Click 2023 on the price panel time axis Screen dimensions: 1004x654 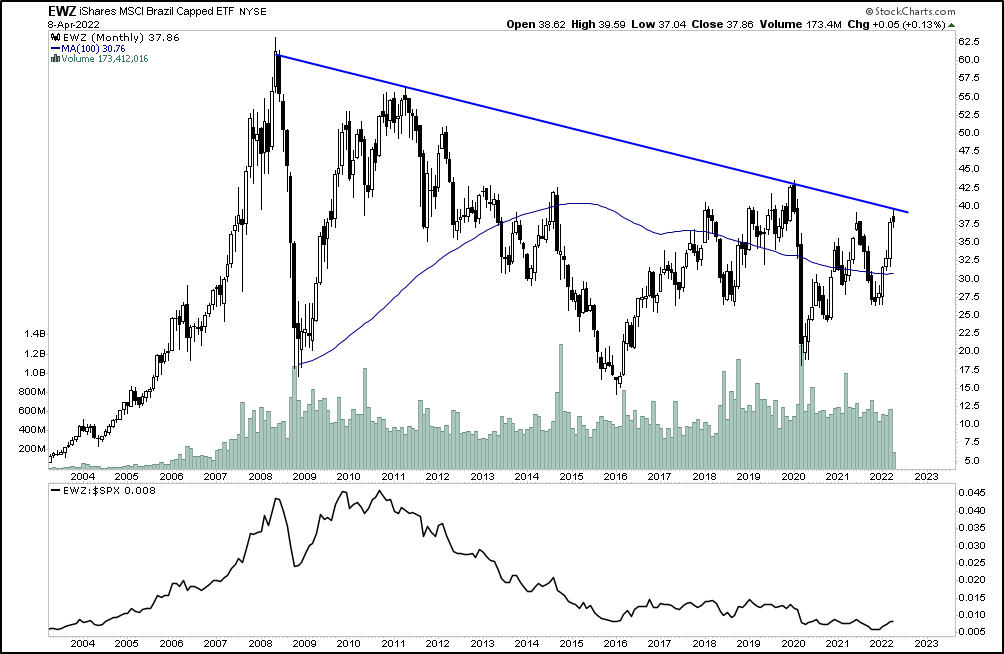927,477
